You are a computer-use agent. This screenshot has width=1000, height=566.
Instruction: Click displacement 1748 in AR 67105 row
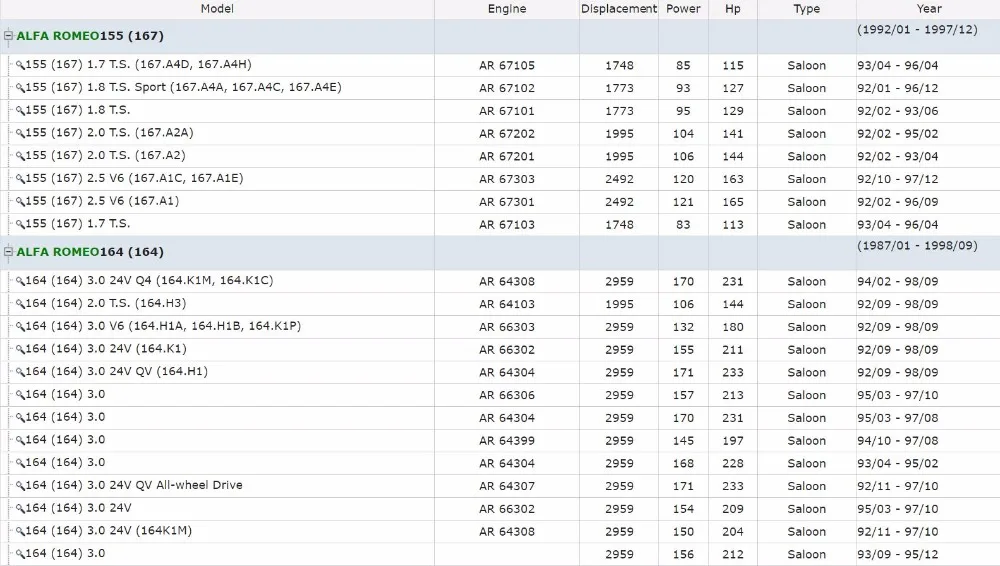(619, 65)
